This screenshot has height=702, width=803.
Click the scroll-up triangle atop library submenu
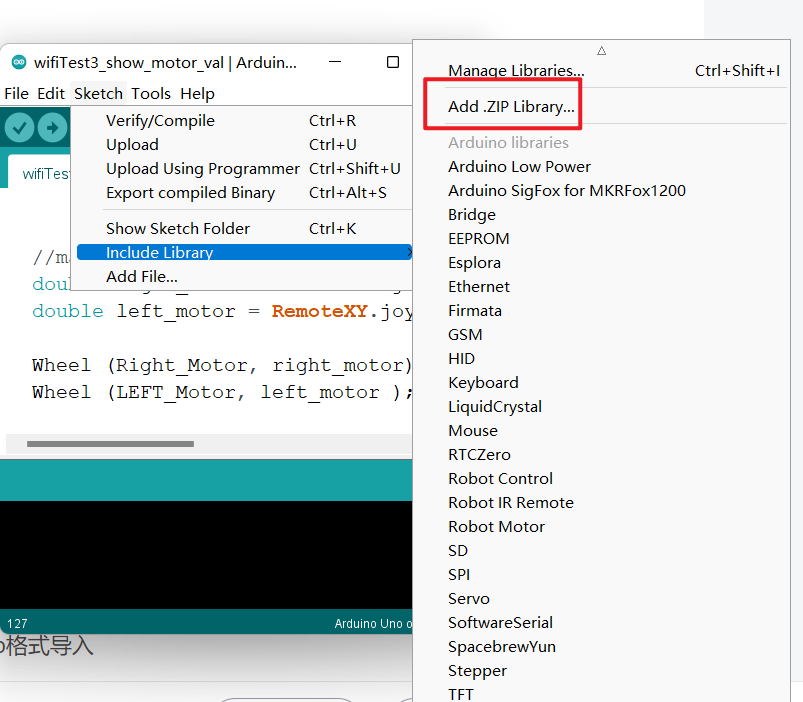coord(602,51)
